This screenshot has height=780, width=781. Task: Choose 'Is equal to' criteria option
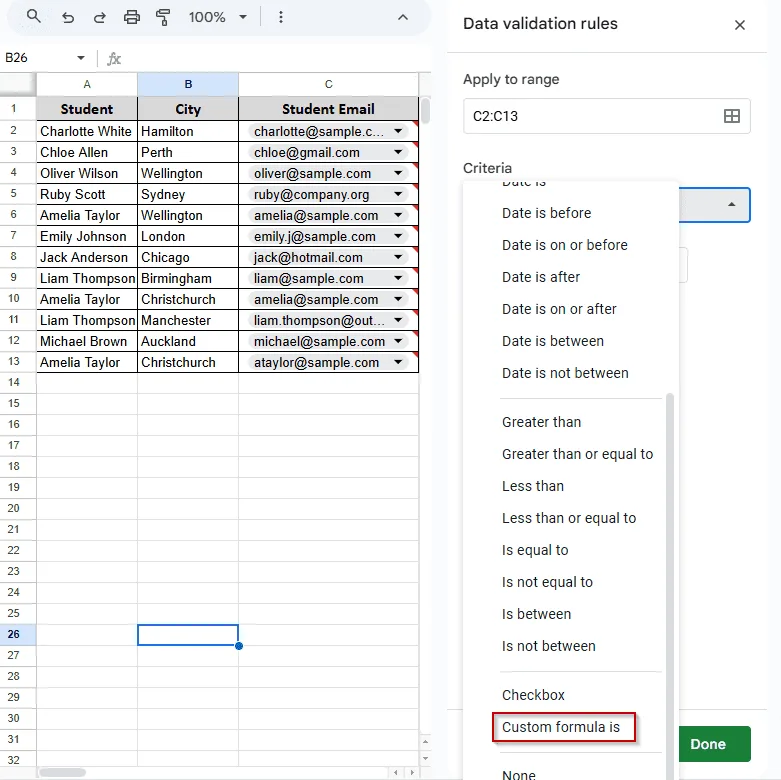pyautogui.click(x=535, y=550)
